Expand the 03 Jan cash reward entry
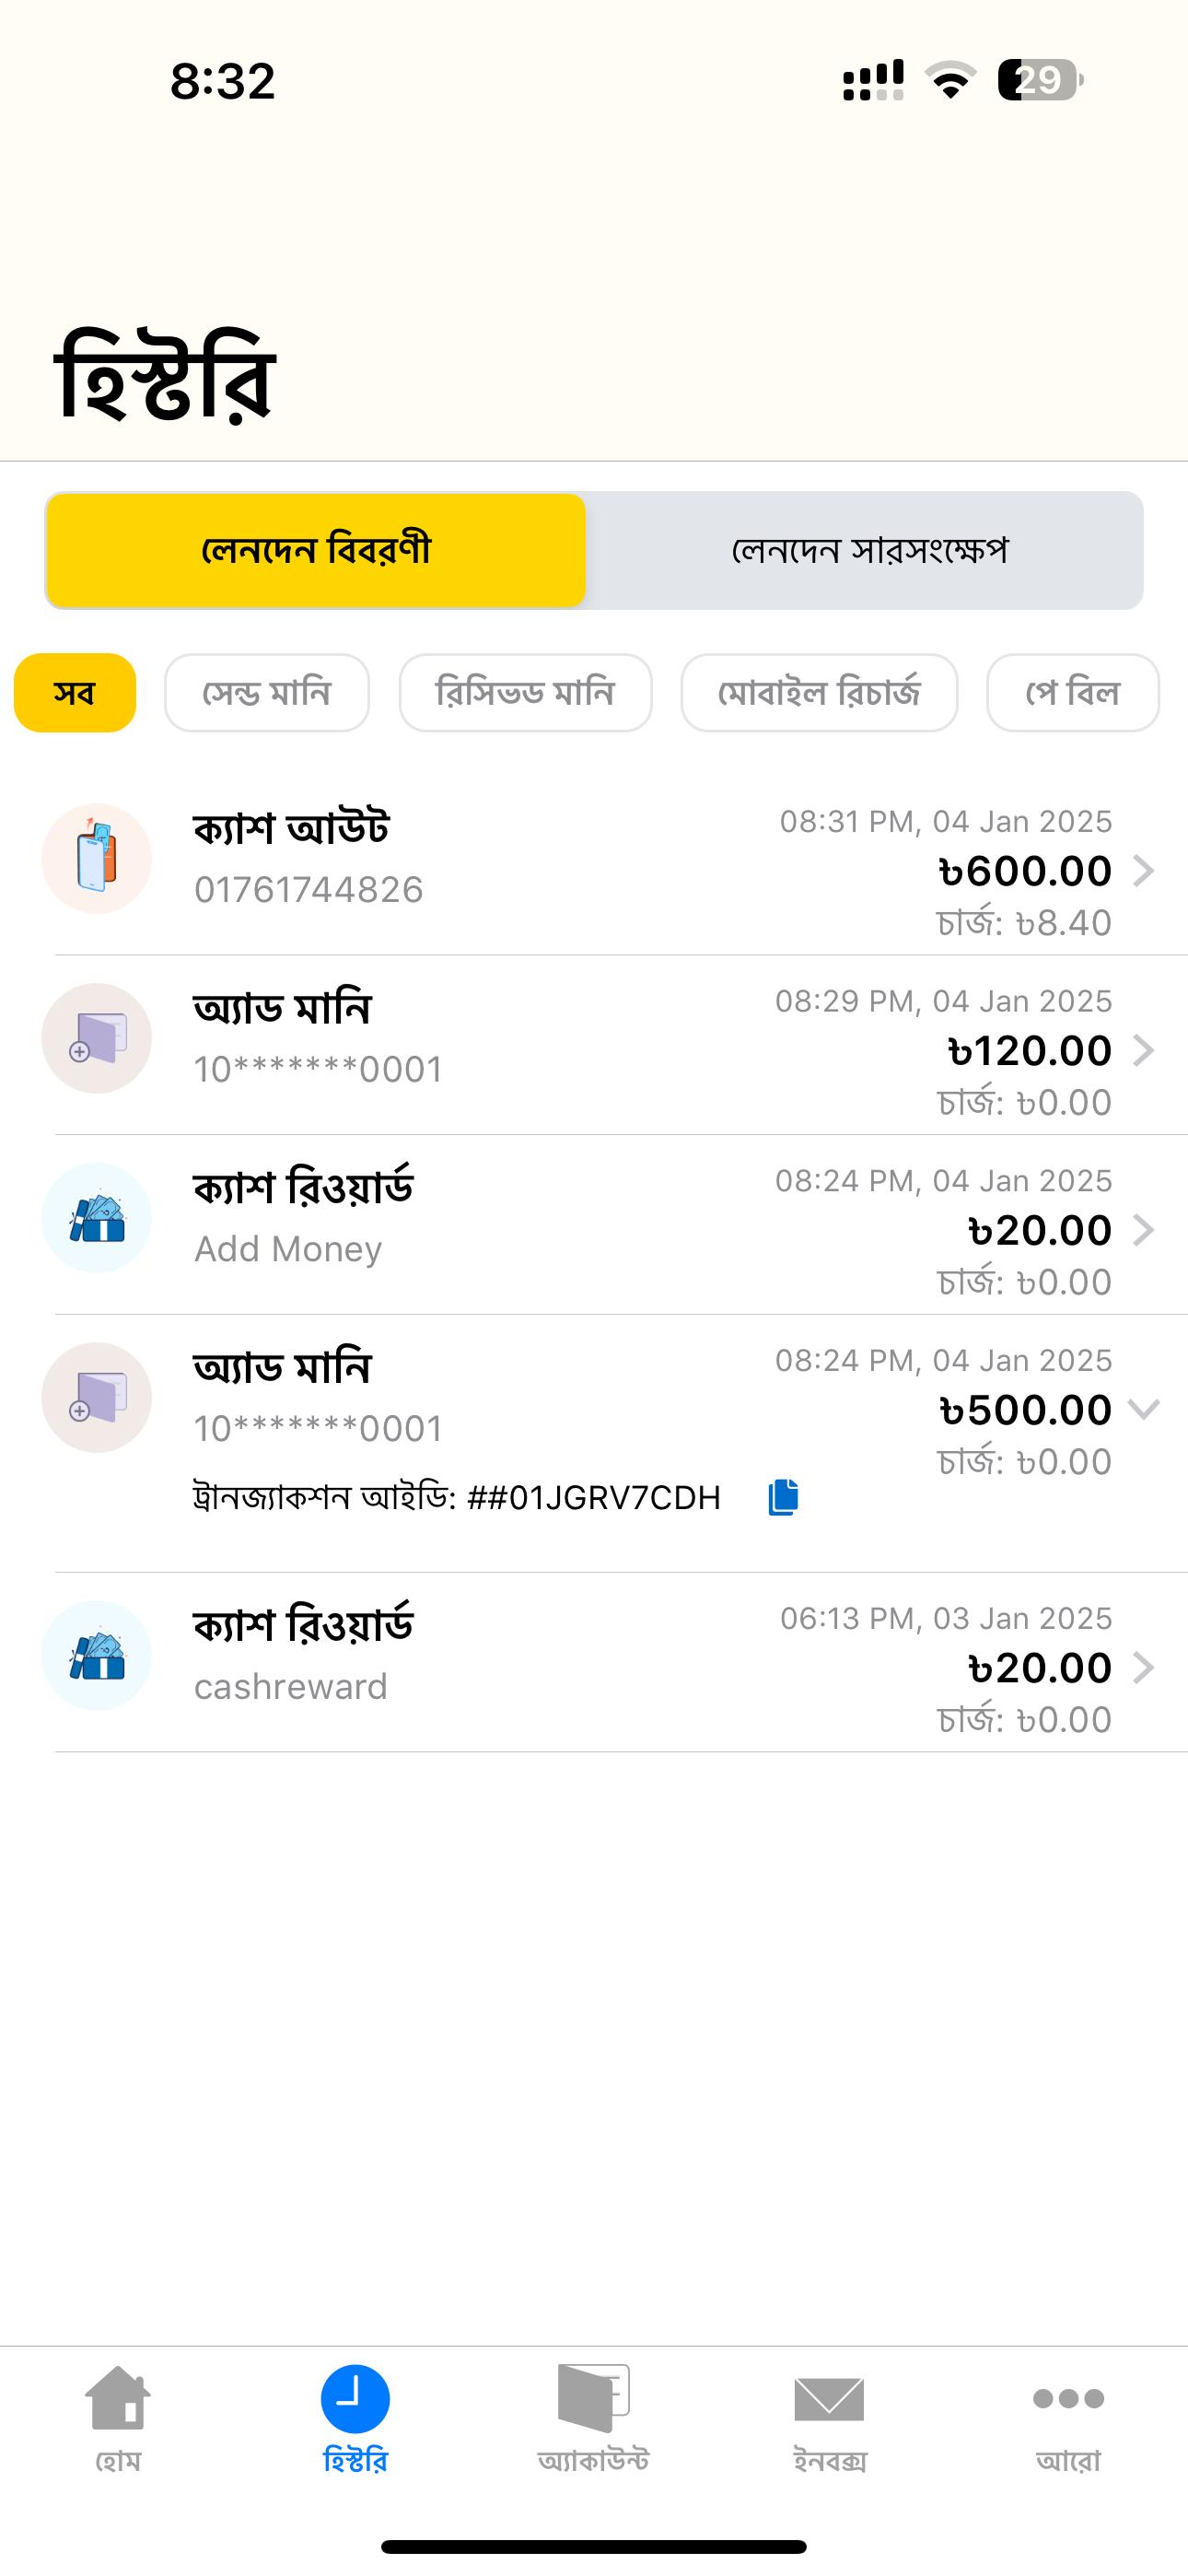The height and width of the screenshot is (2576, 1188). 1144,1668
